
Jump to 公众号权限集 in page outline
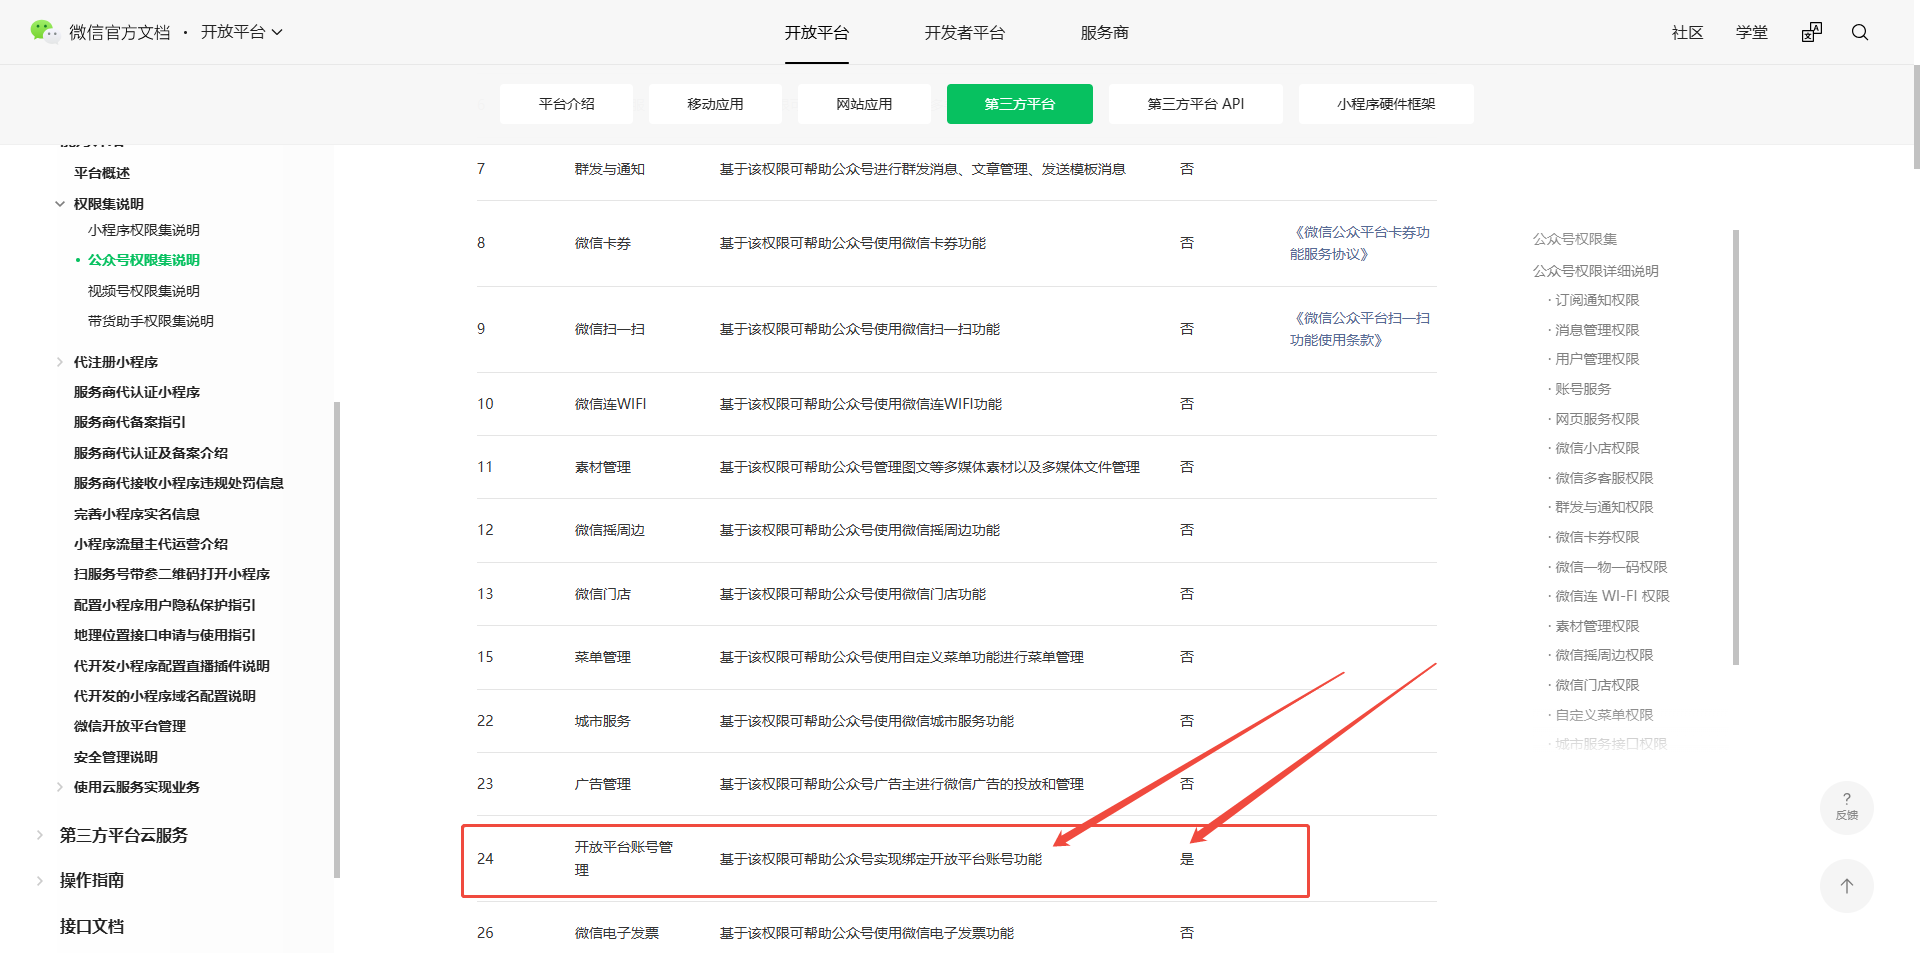click(1575, 239)
